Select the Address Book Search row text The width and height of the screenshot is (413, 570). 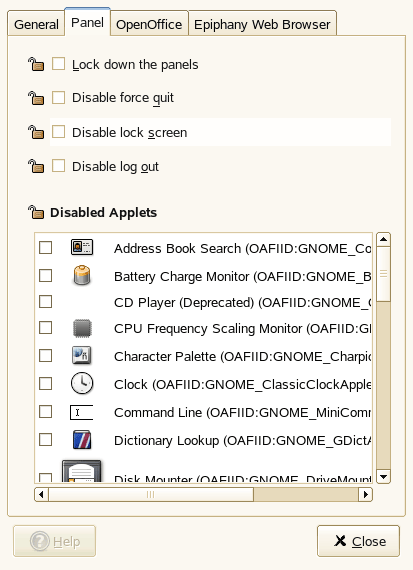(x=243, y=248)
